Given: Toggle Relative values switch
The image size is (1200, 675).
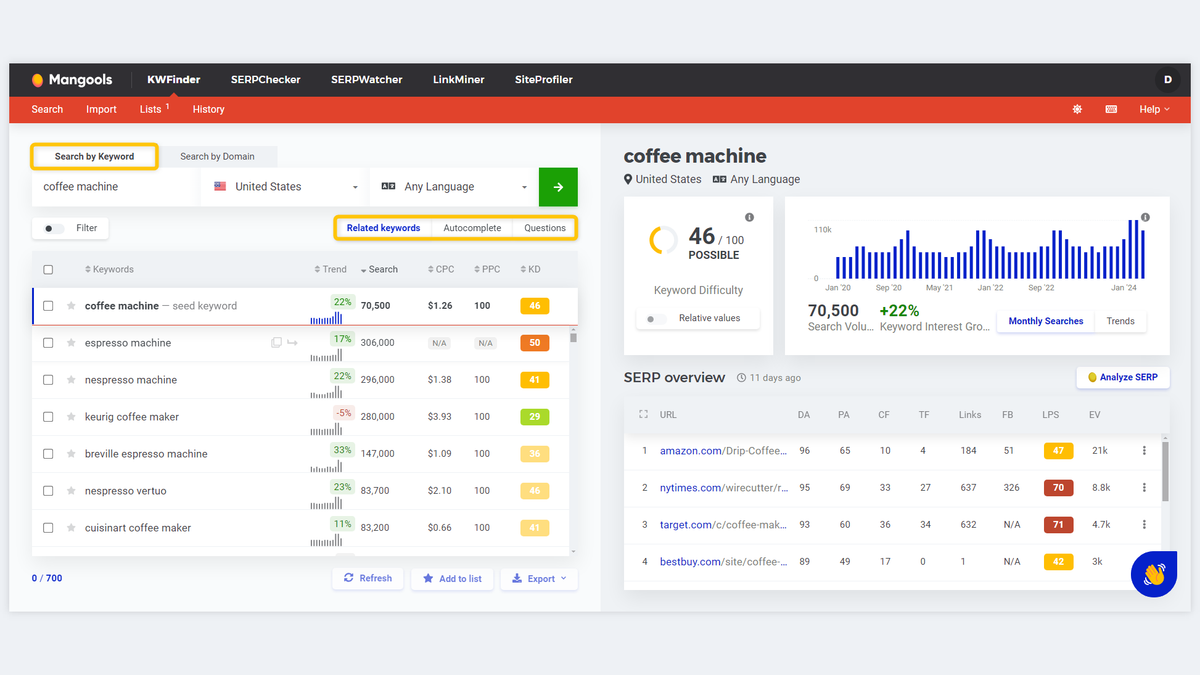Looking at the screenshot, I should (656, 319).
